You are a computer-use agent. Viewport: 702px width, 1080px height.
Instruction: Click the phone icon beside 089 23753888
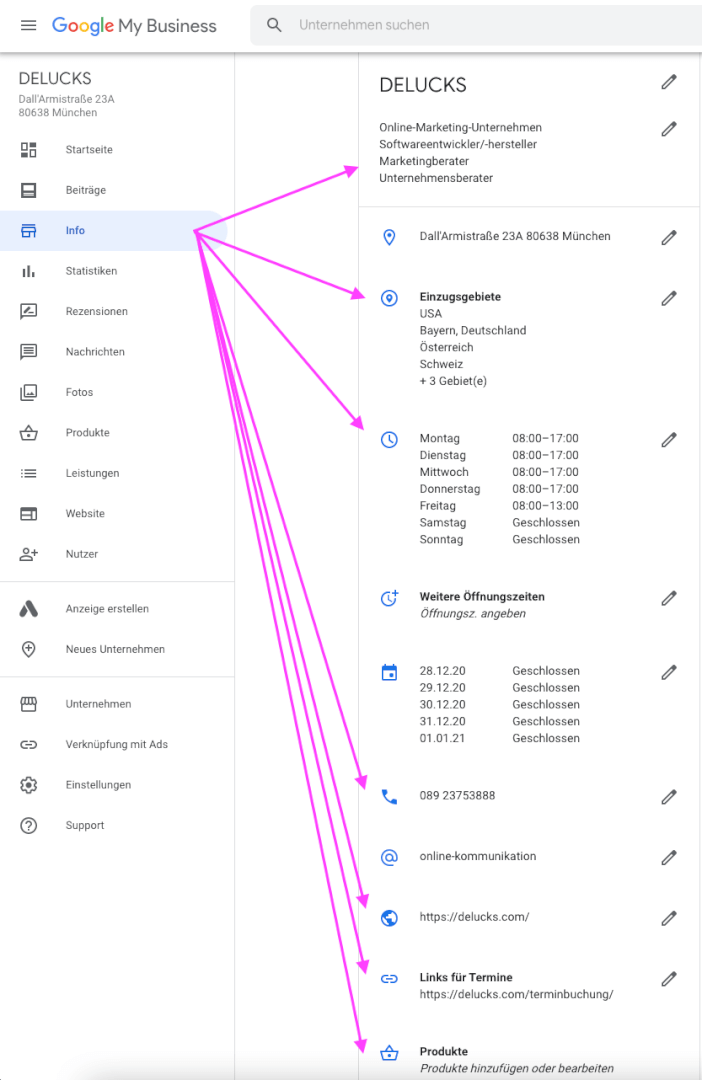[389, 797]
